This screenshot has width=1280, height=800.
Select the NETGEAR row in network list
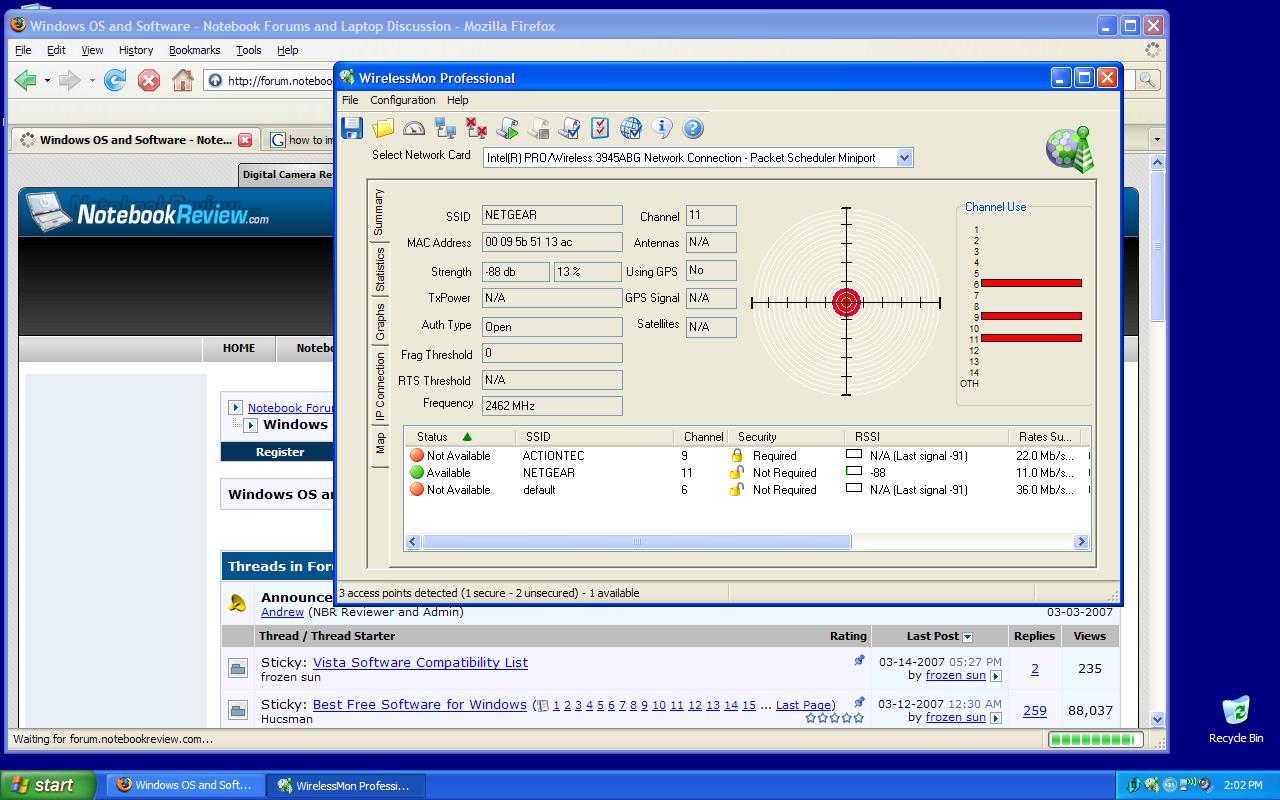(x=747, y=473)
